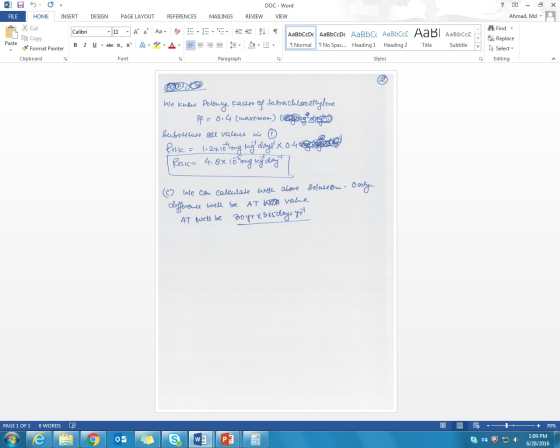Click the Redo icon in title bar
The width and height of the screenshot is (560, 448).
coord(50,5)
